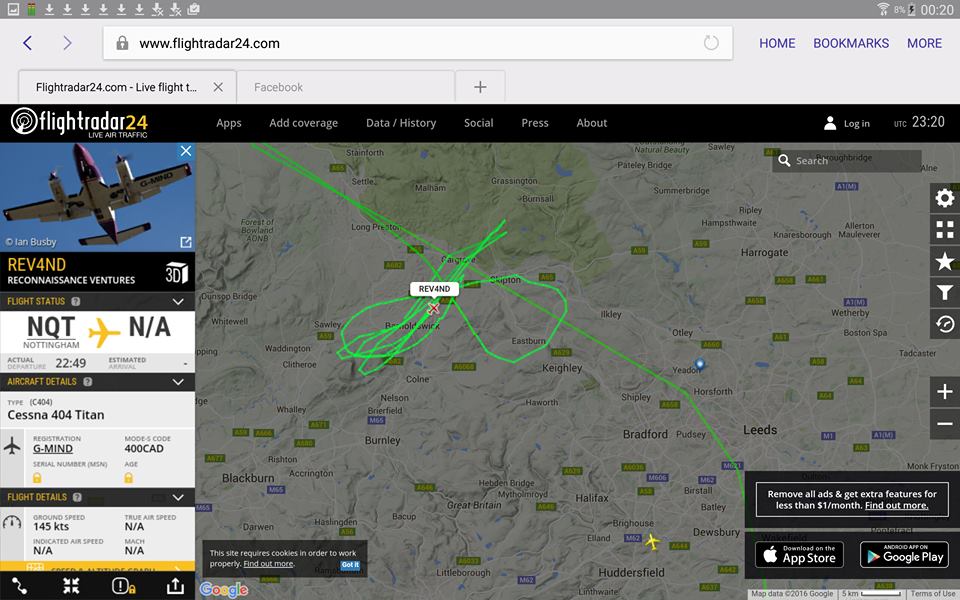Show flight route icon in bottom bar
This screenshot has width=960, height=600.
(x=20, y=586)
